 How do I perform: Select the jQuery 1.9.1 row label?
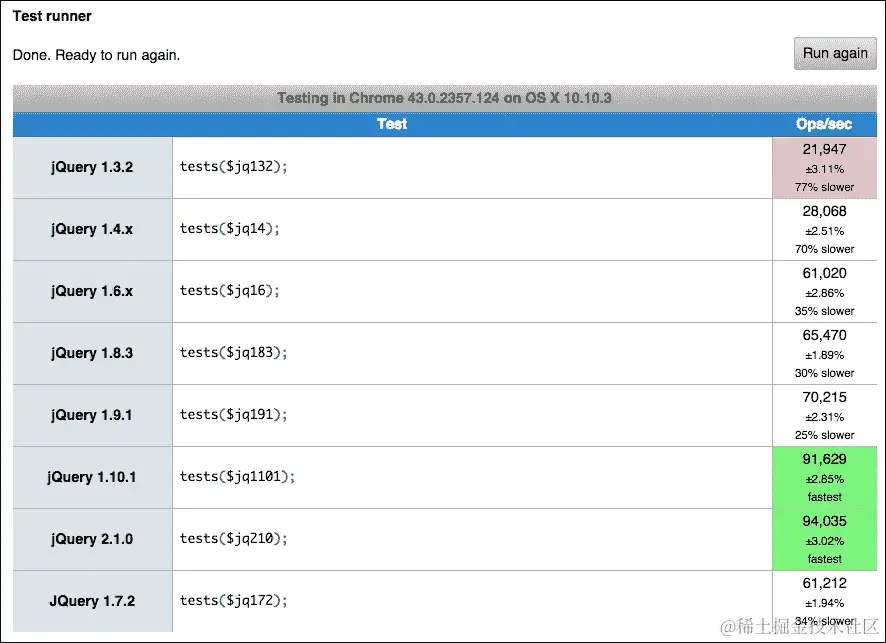pyautogui.click(x=92, y=415)
